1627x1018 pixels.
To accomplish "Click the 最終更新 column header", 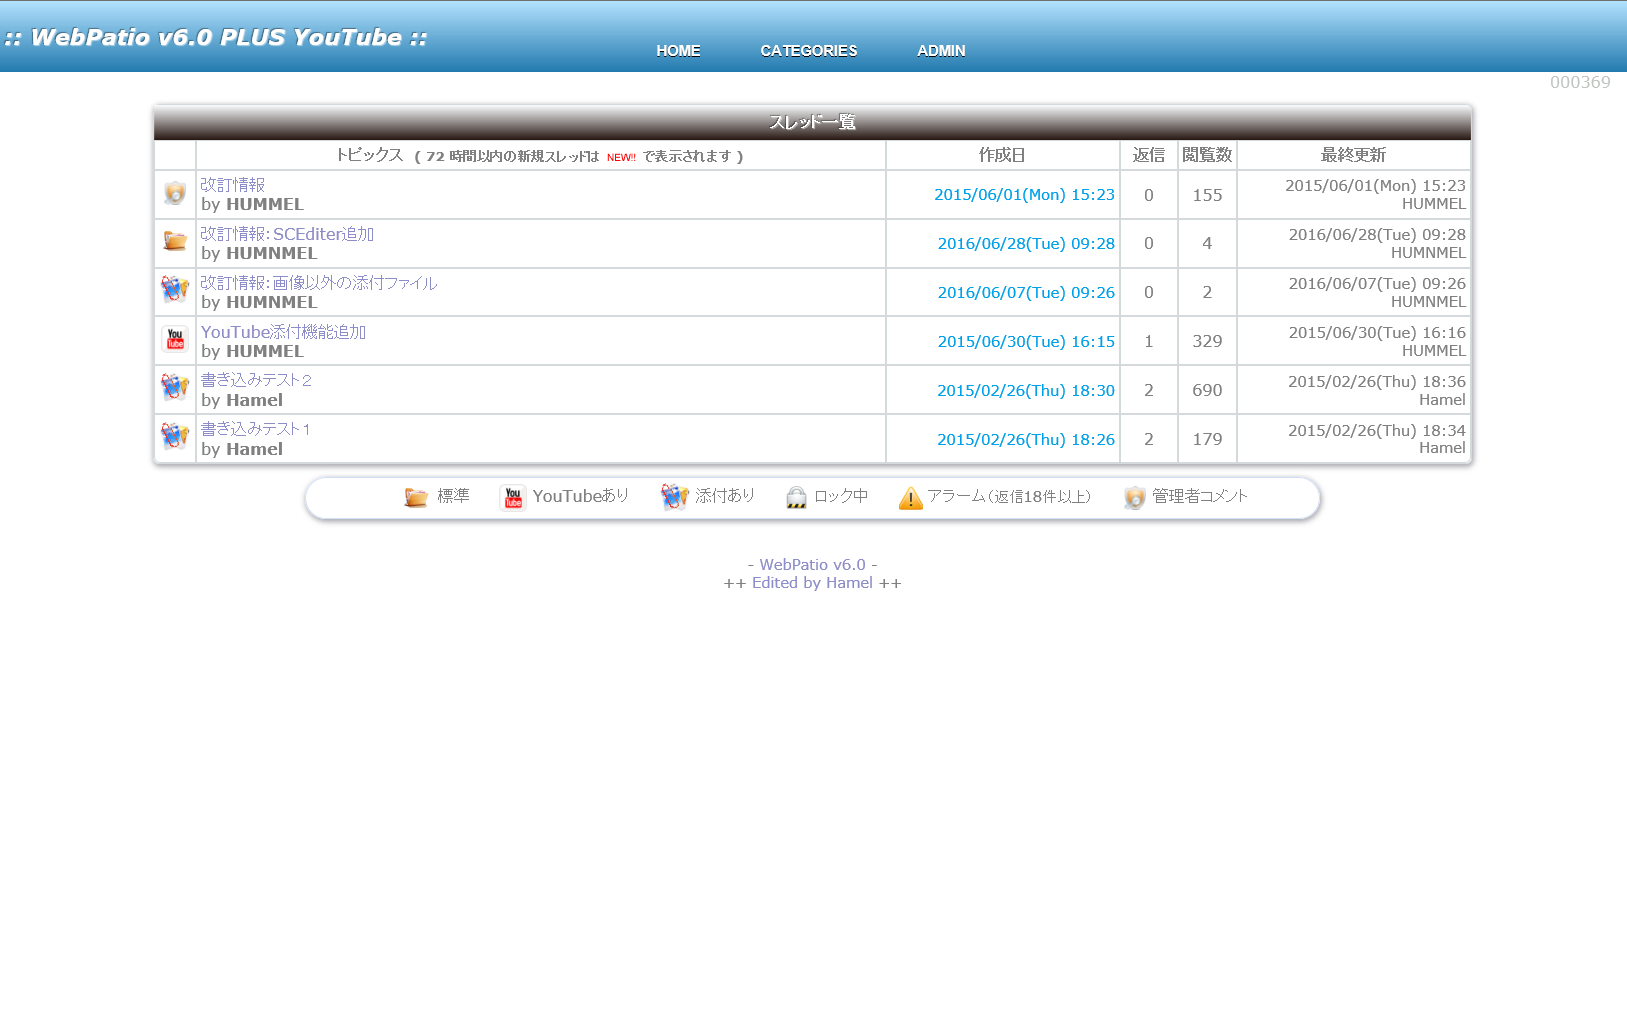I will 1353,155.
